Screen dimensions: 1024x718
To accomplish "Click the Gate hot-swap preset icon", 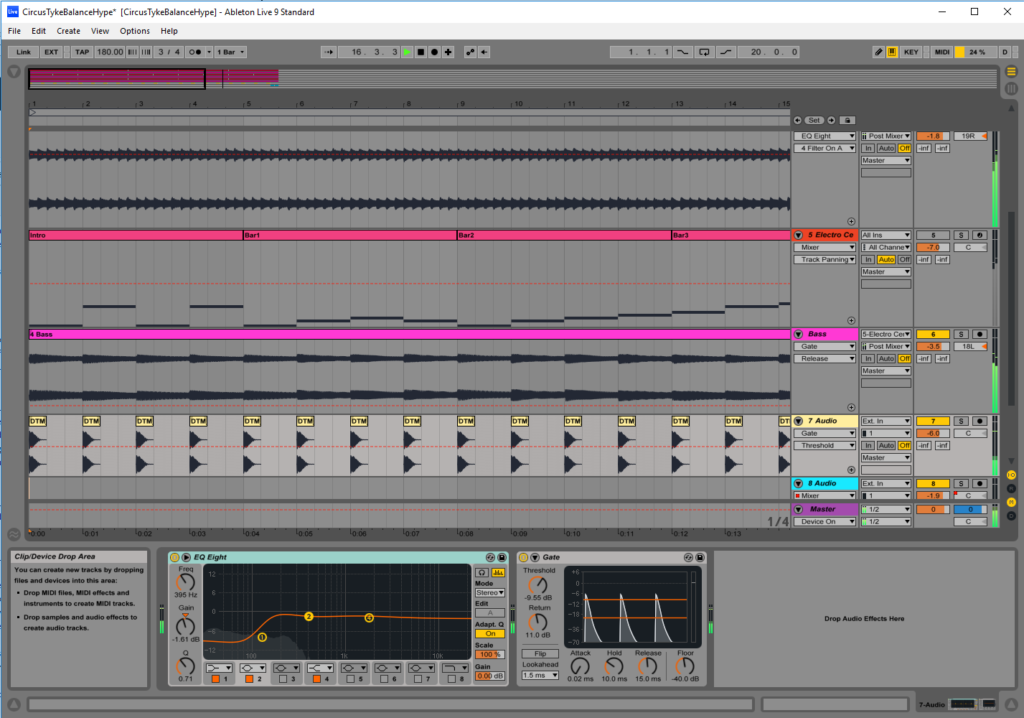I will (x=688, y=557).
